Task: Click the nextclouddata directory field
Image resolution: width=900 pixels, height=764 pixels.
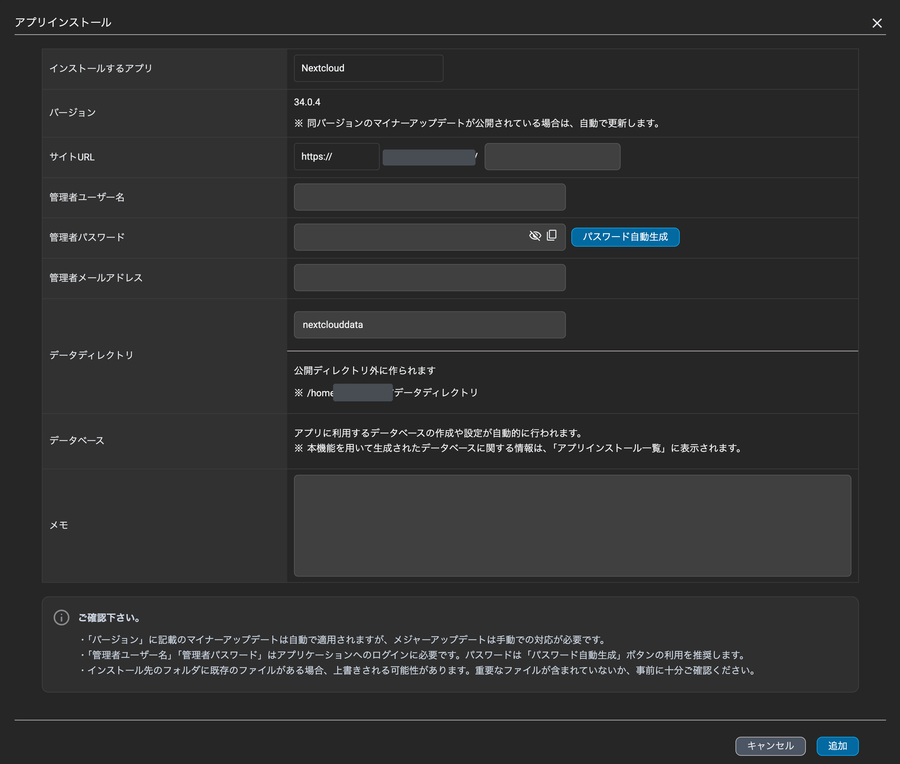Action: click(x=429, y=324)
